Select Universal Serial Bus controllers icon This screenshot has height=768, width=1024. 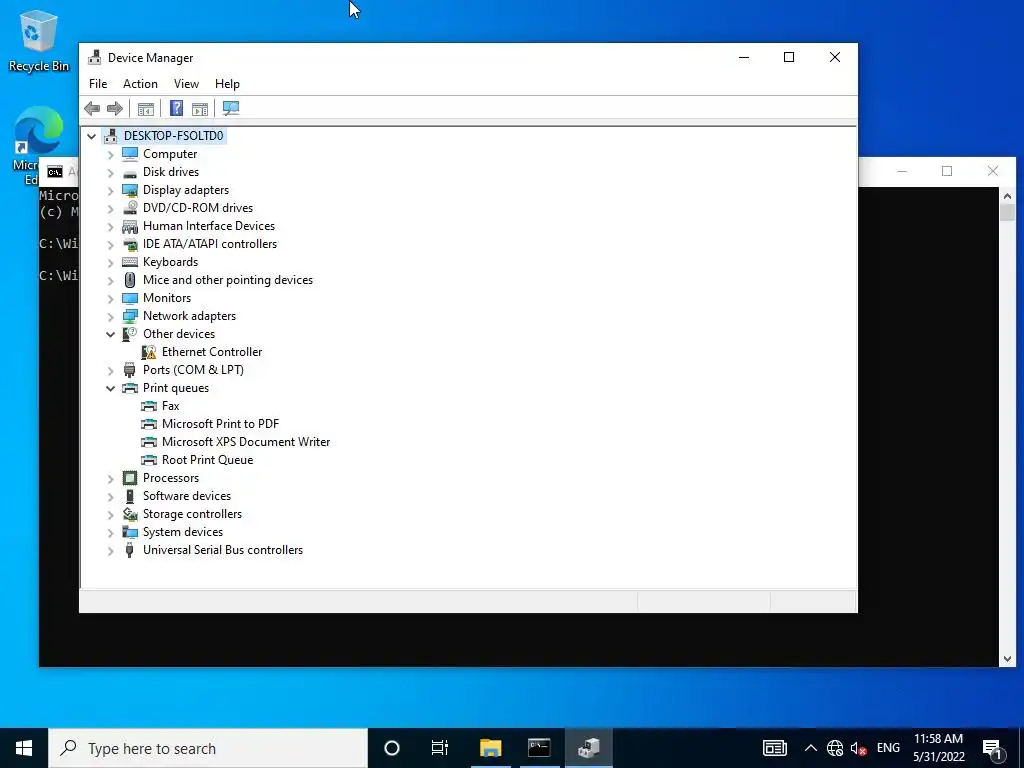(x=129, y=550)
